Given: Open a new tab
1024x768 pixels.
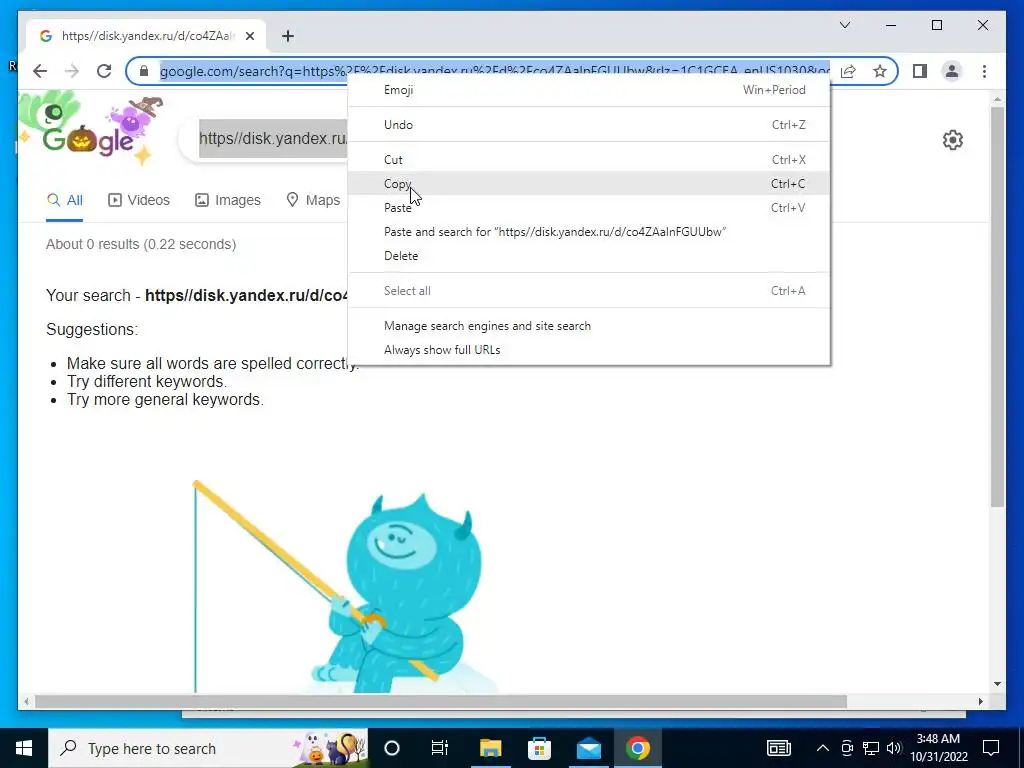Looking at the screenshot, I should (288, 37).
